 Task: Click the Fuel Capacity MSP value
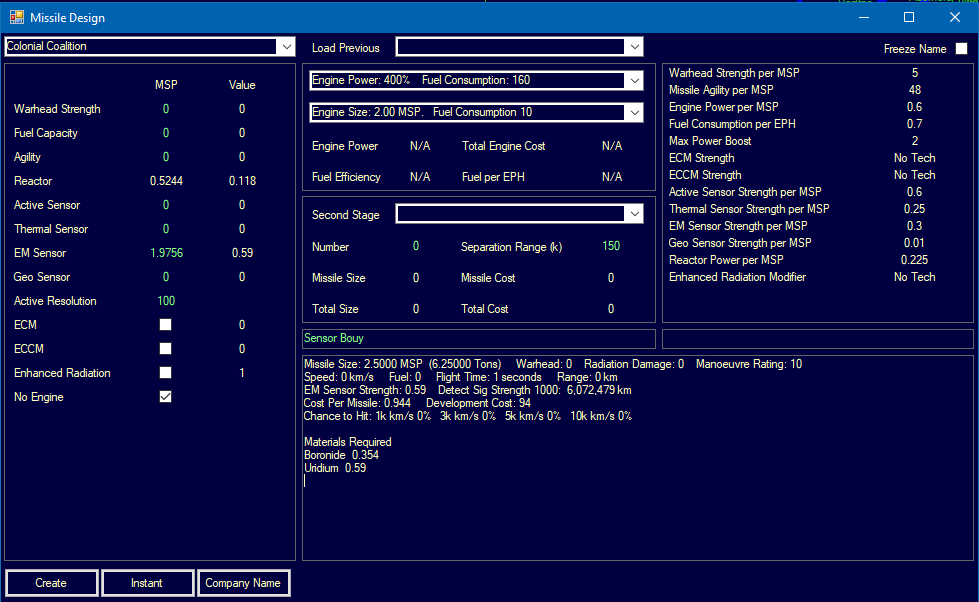166,133
